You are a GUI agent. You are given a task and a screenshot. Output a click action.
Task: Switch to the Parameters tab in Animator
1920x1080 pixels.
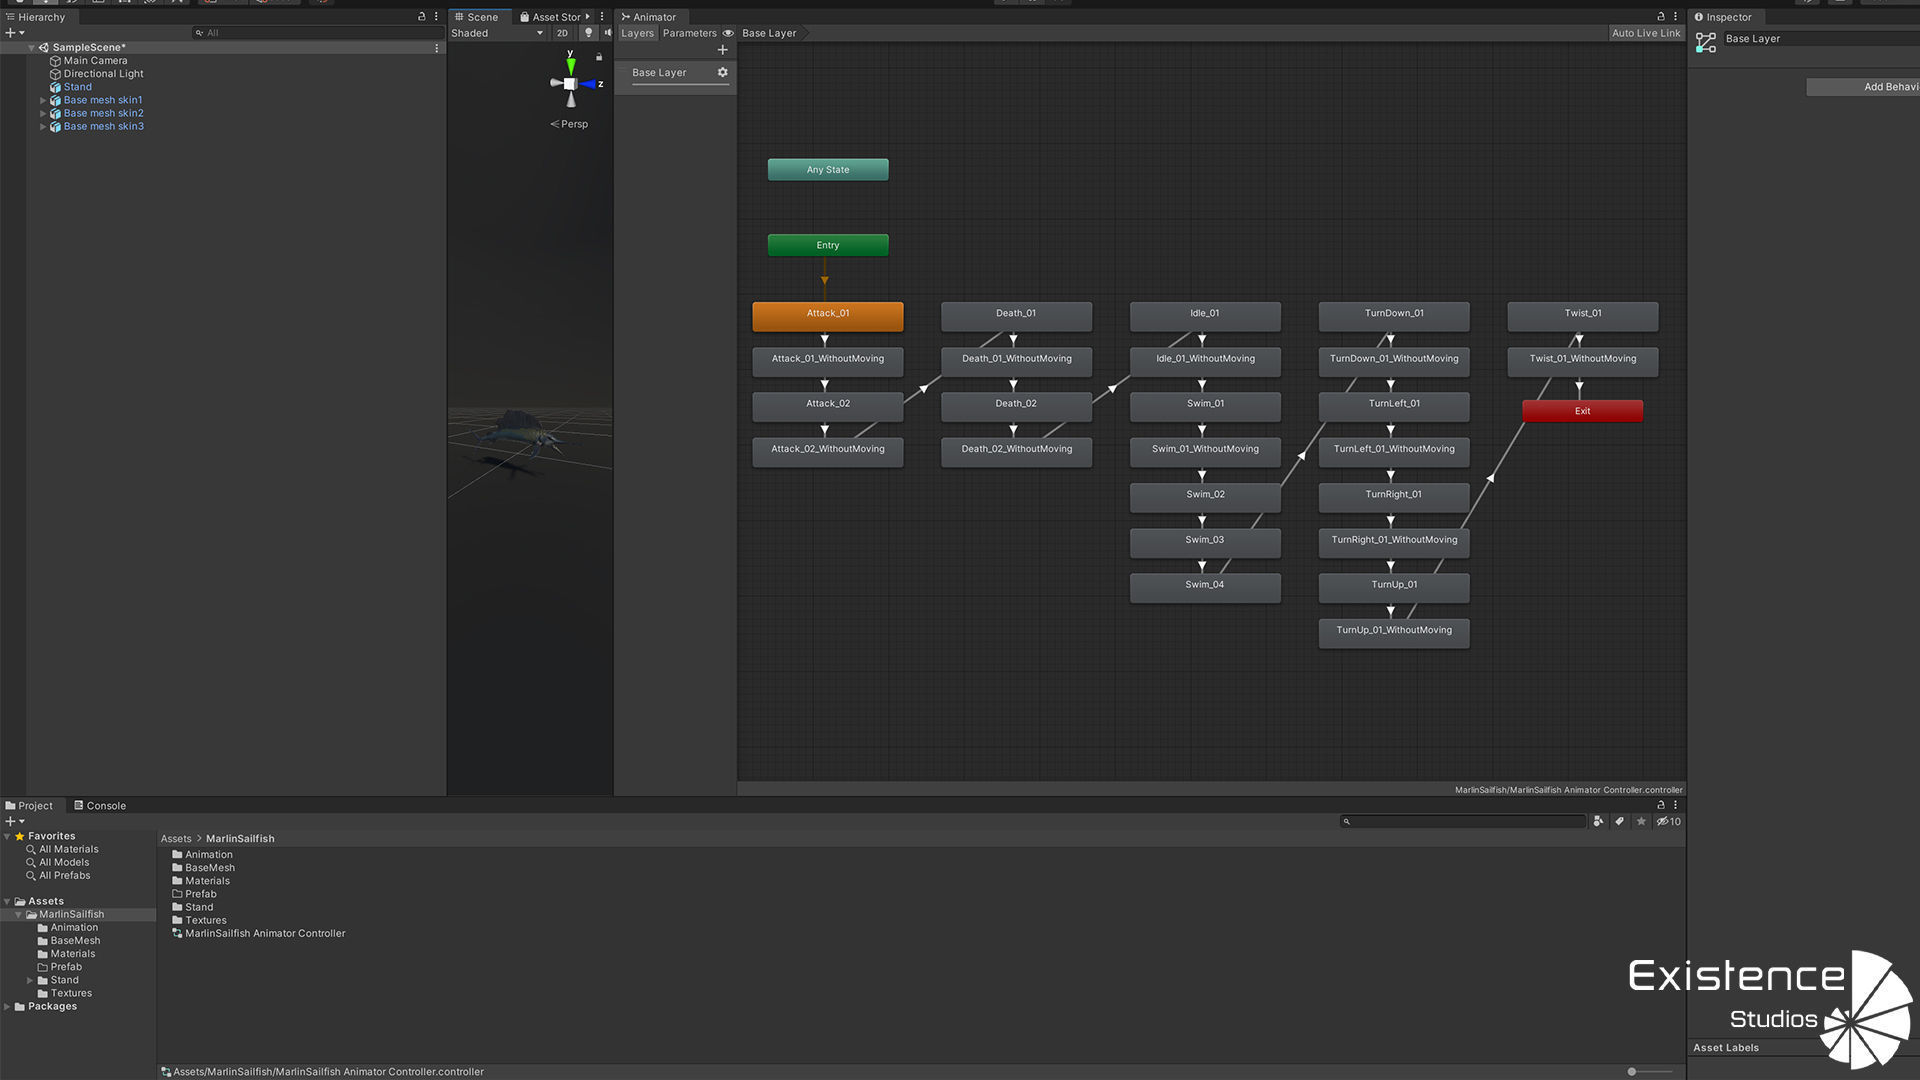(689, 33)
